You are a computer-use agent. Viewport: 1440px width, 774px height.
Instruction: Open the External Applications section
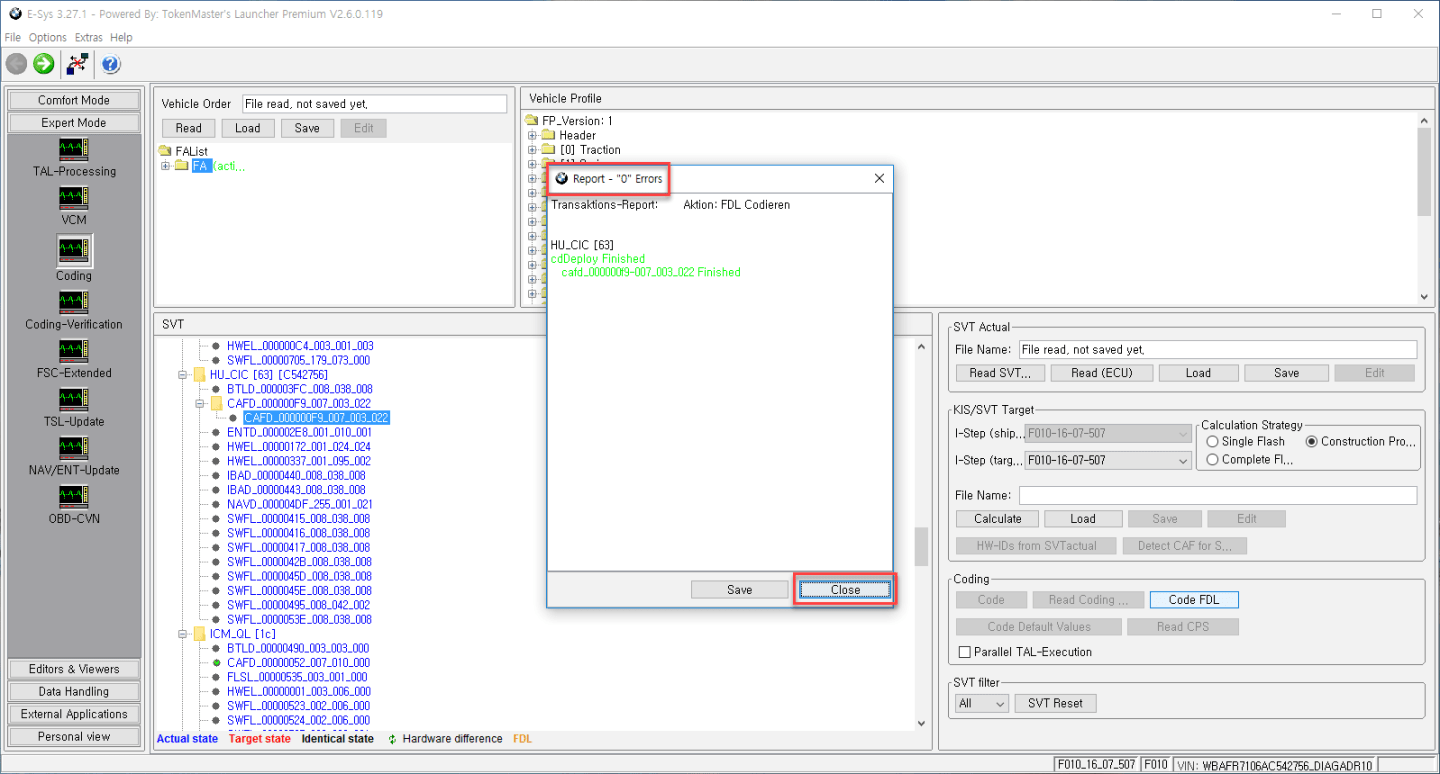(74, 714)
